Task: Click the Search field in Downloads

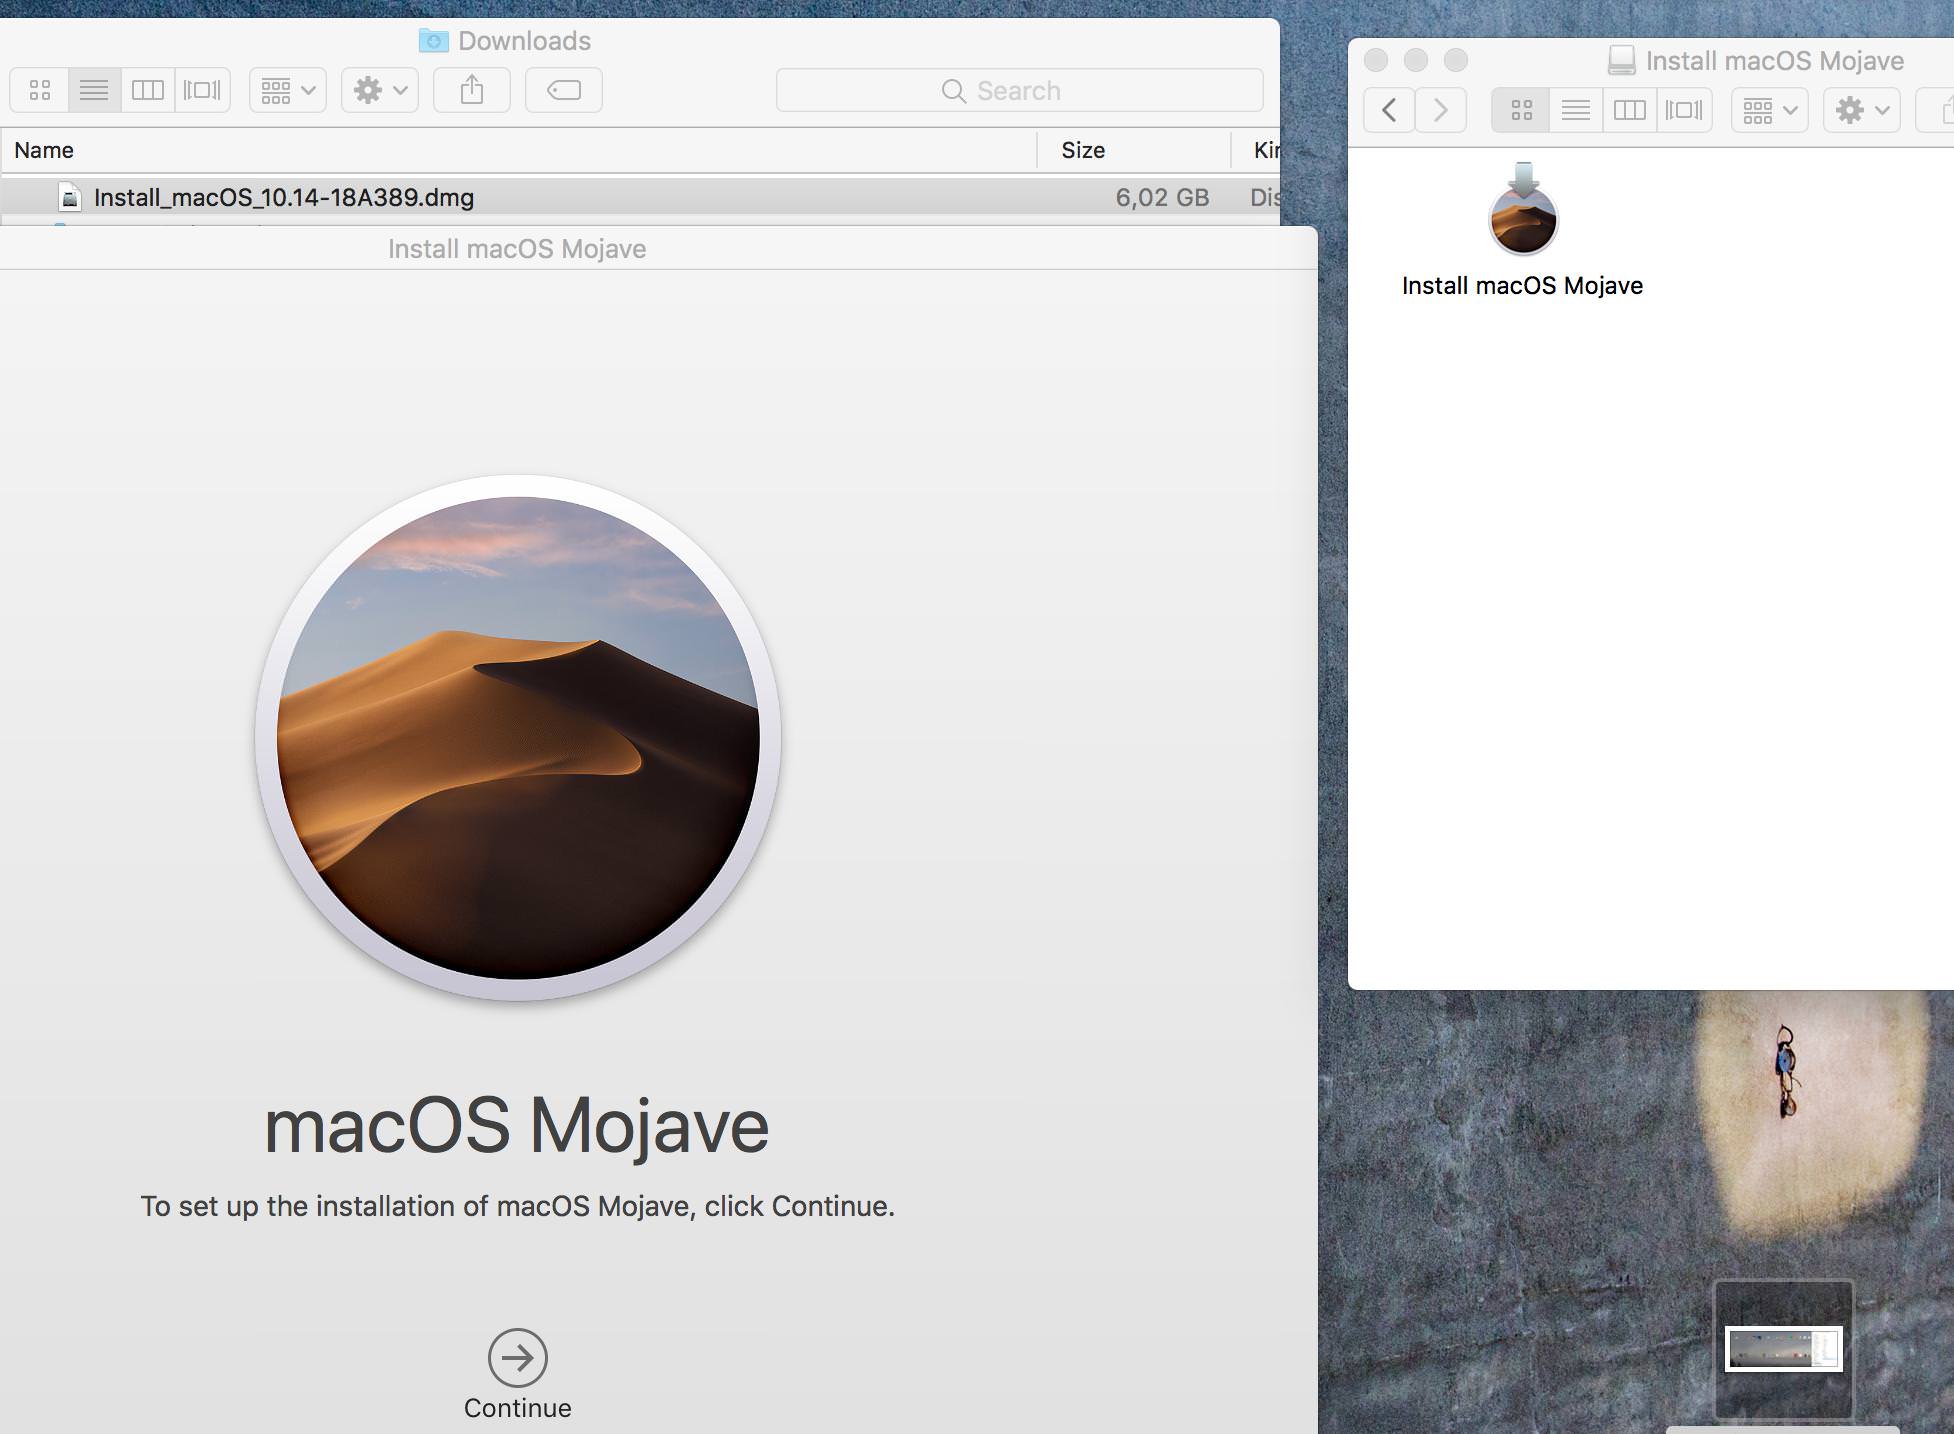Action: pyautogui.click(x=1019, y=91)
